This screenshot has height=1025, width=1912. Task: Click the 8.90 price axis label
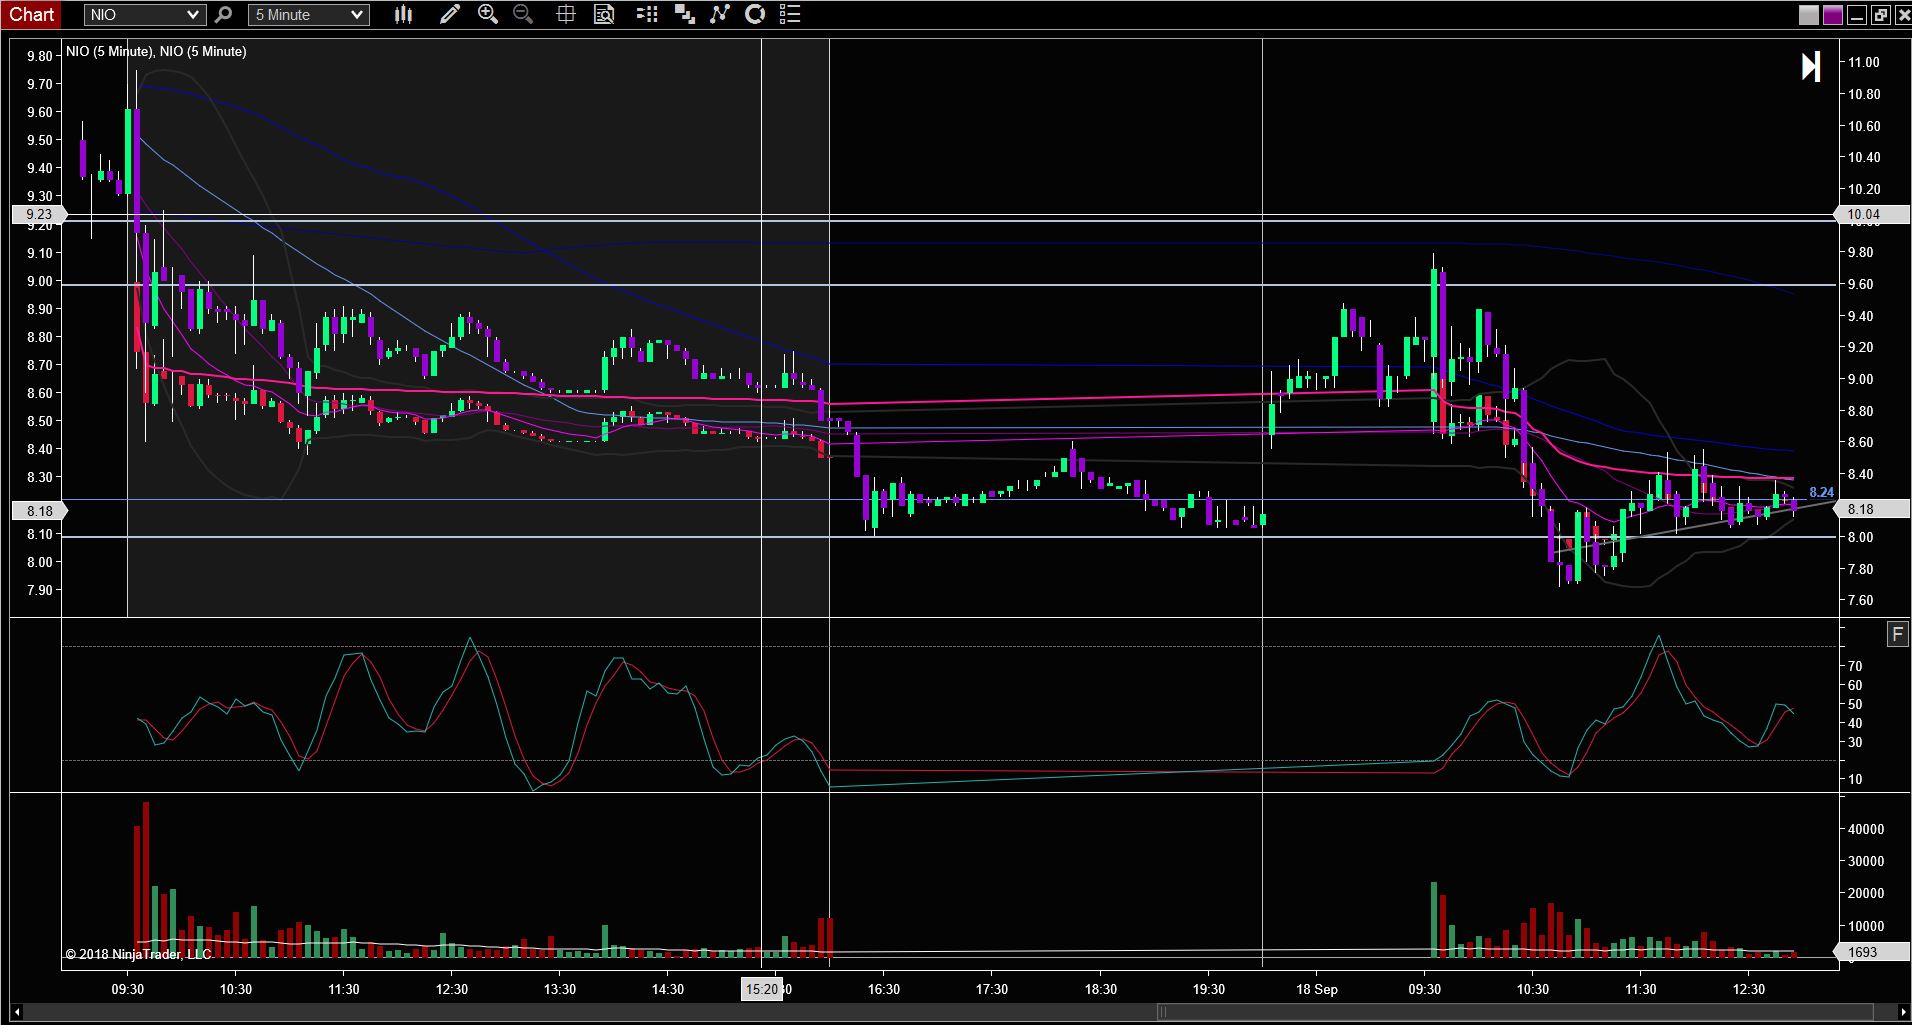coord(40,309)
